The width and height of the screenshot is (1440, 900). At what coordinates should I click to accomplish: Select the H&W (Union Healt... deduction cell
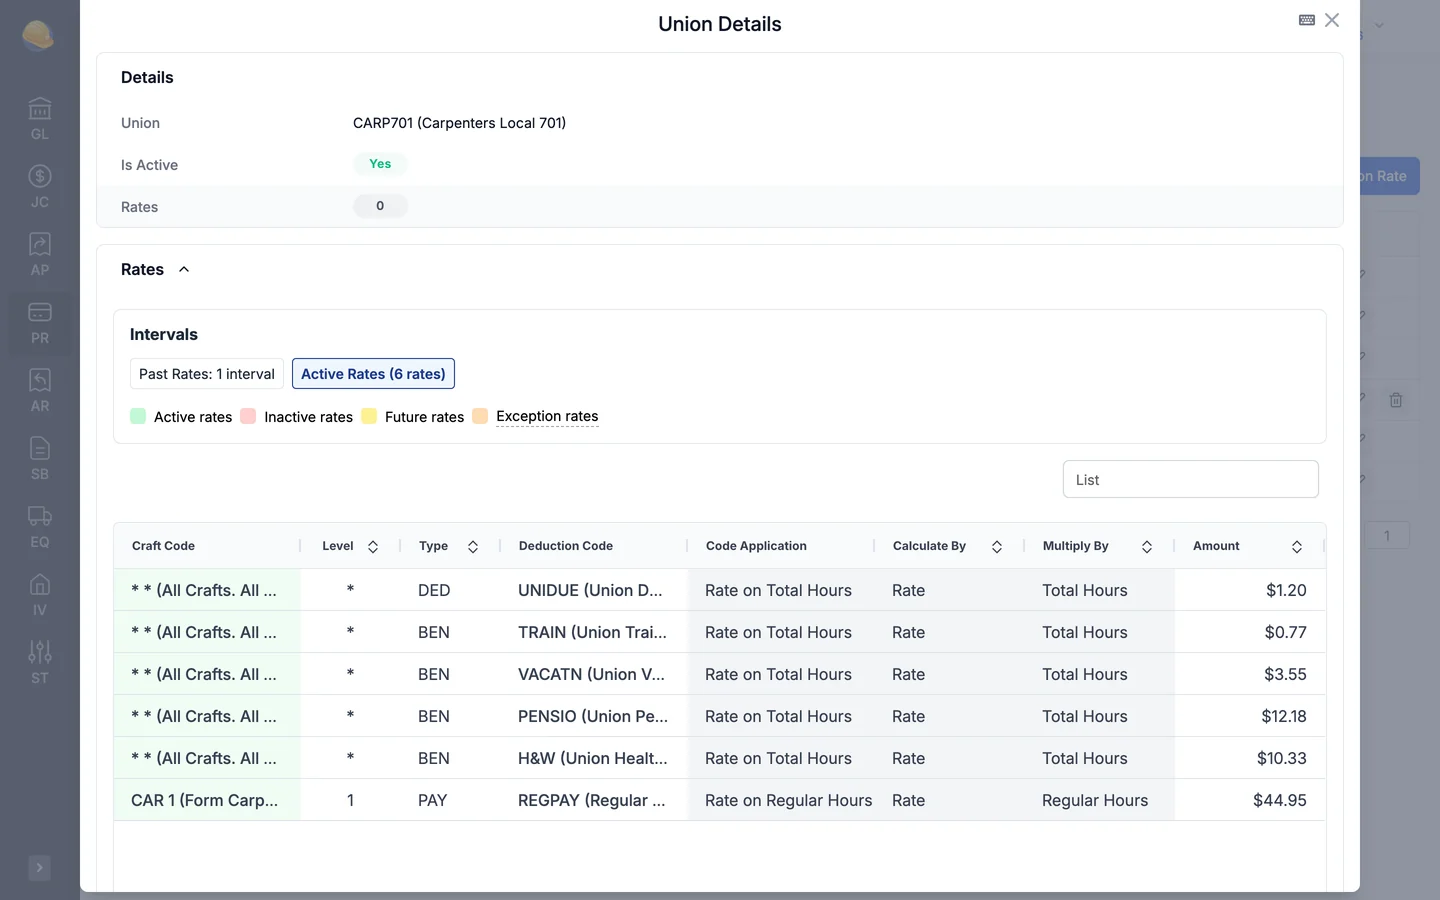pos(593,758)
